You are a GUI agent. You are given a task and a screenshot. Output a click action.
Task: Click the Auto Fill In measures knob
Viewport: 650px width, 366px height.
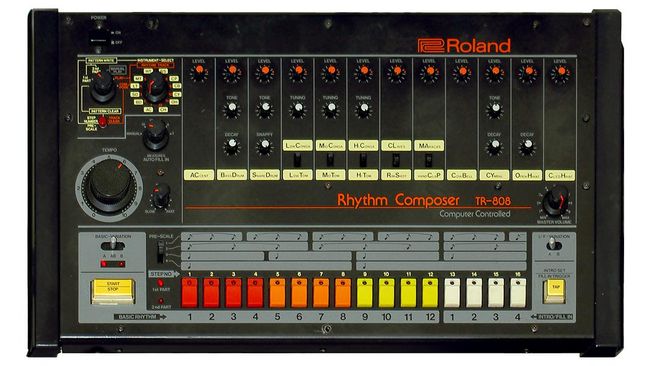pyautogui.click(x=156, y=134)
